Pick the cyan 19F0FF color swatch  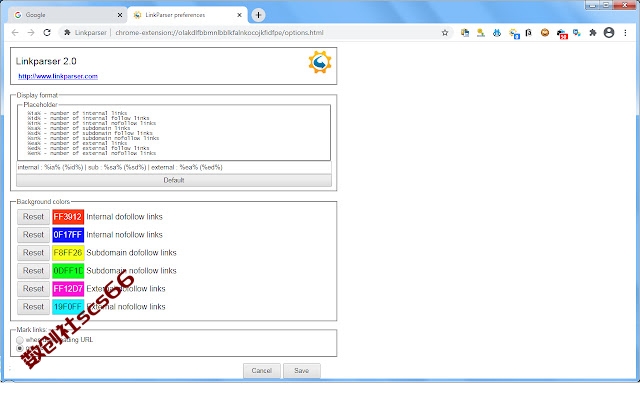tap(68, 307)
